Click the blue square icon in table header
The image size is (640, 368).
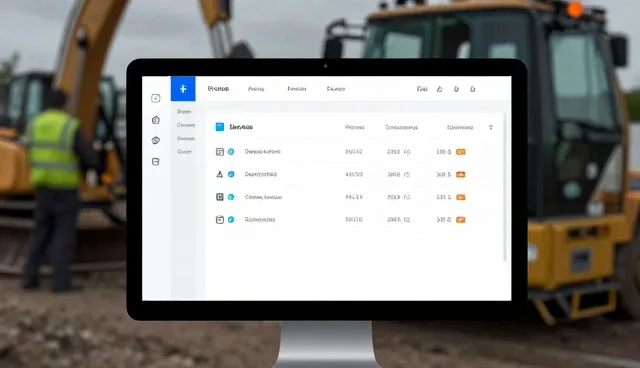click(x=220, y=127)
